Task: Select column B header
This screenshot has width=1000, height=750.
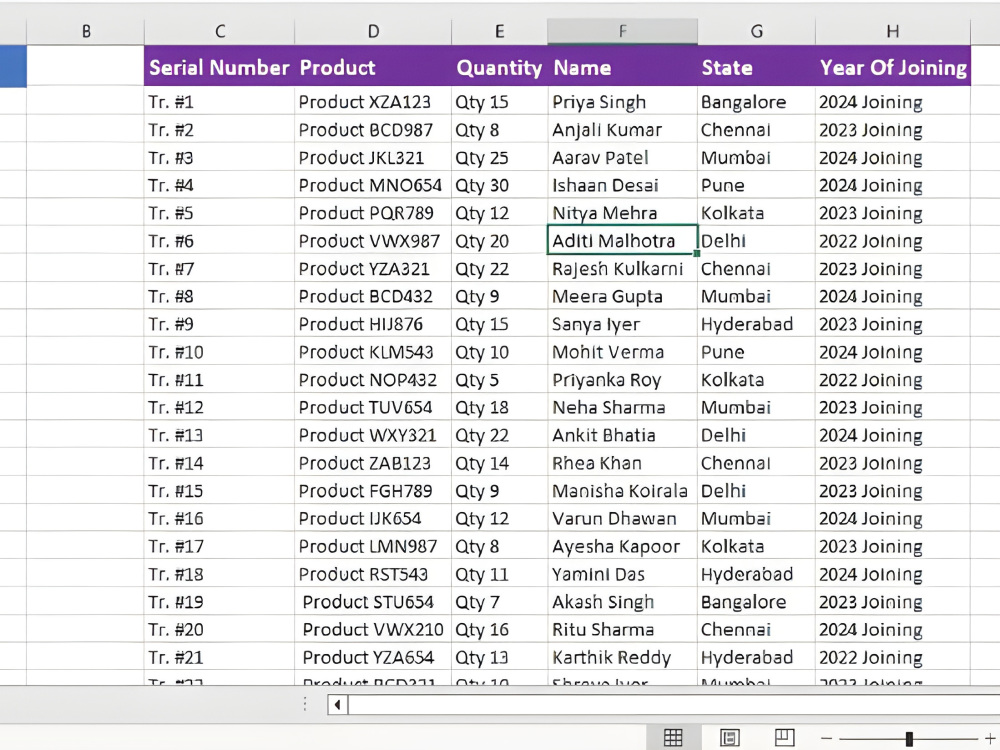Action: (x=85, y=31)
